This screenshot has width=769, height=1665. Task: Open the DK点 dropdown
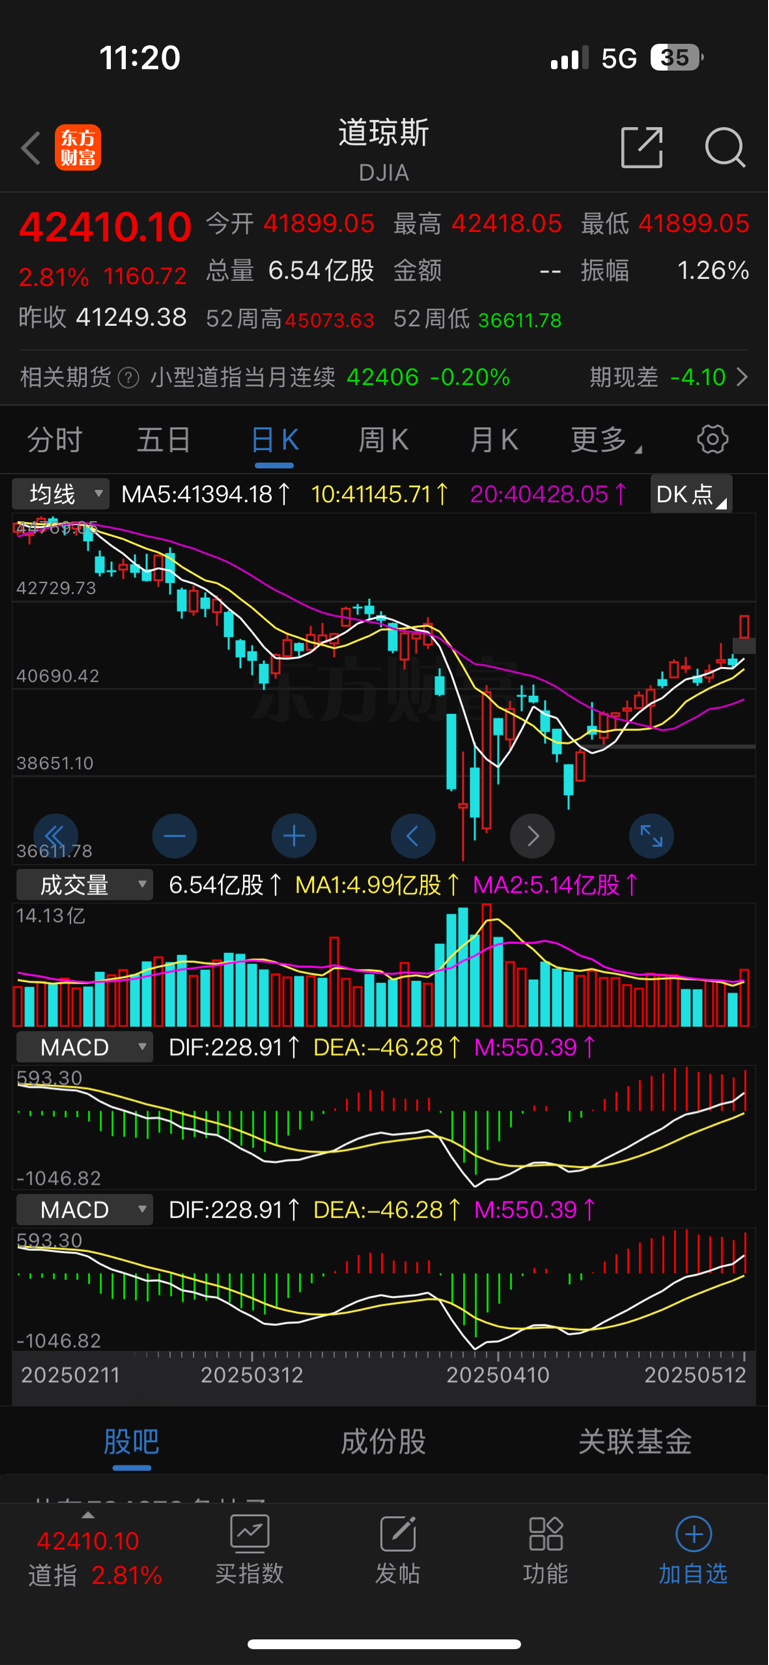(x=691, y=494)
